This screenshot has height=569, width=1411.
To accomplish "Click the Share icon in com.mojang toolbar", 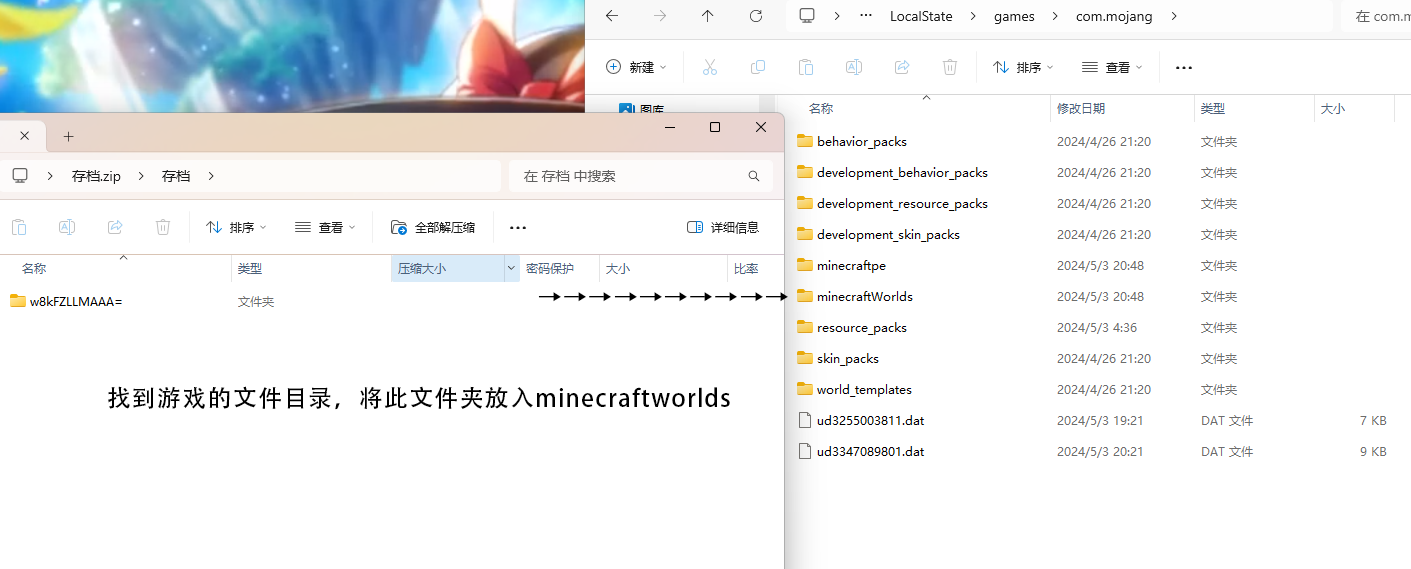I will point(902,67).
